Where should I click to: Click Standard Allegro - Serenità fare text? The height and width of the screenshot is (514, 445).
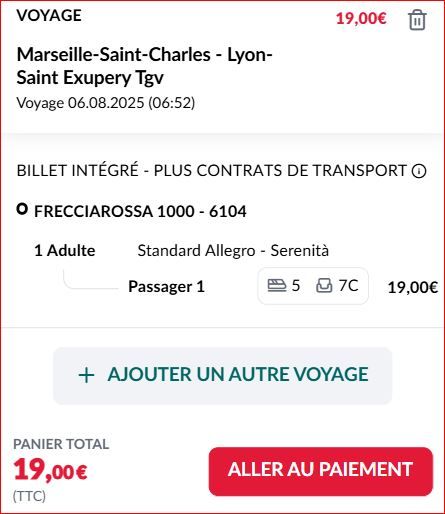tap(233, 251)
